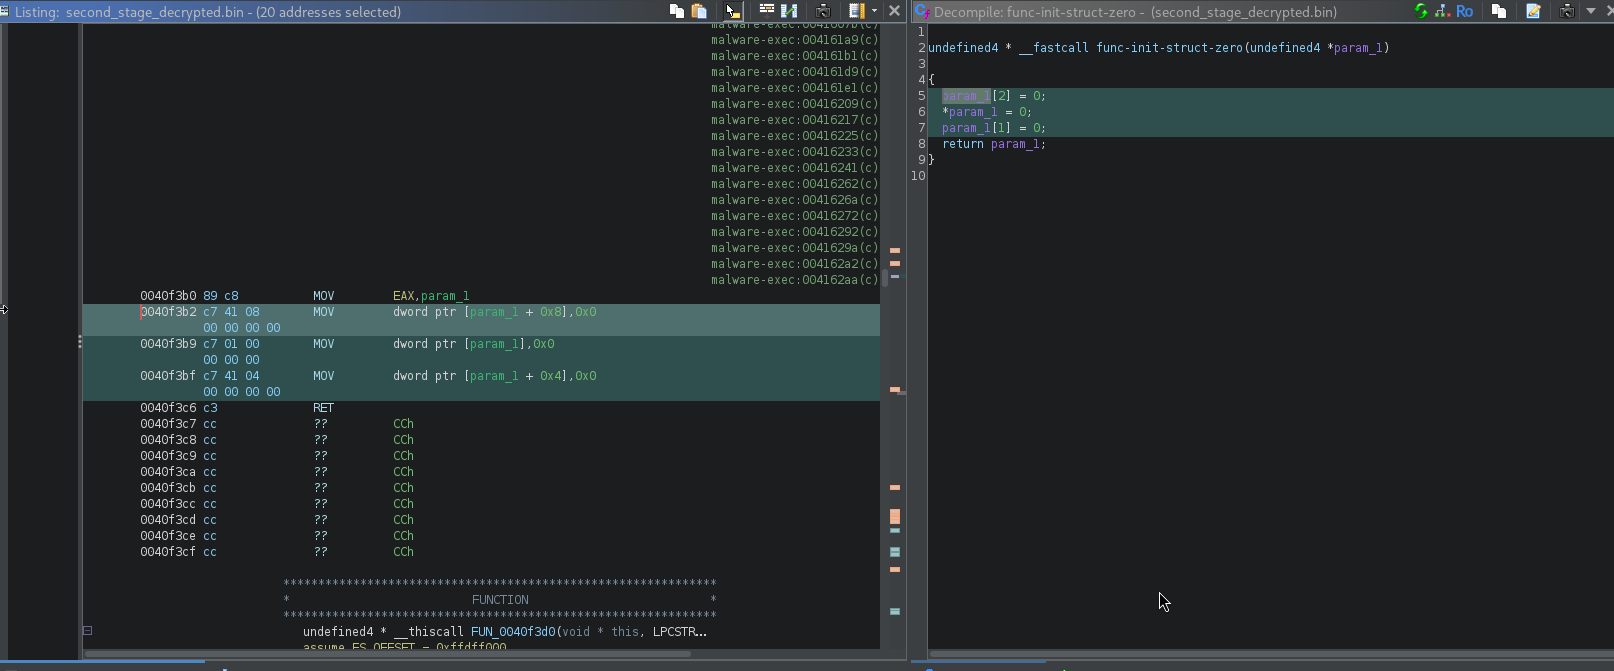Click address 0040f3cf in the Listing

pos(168,552)
